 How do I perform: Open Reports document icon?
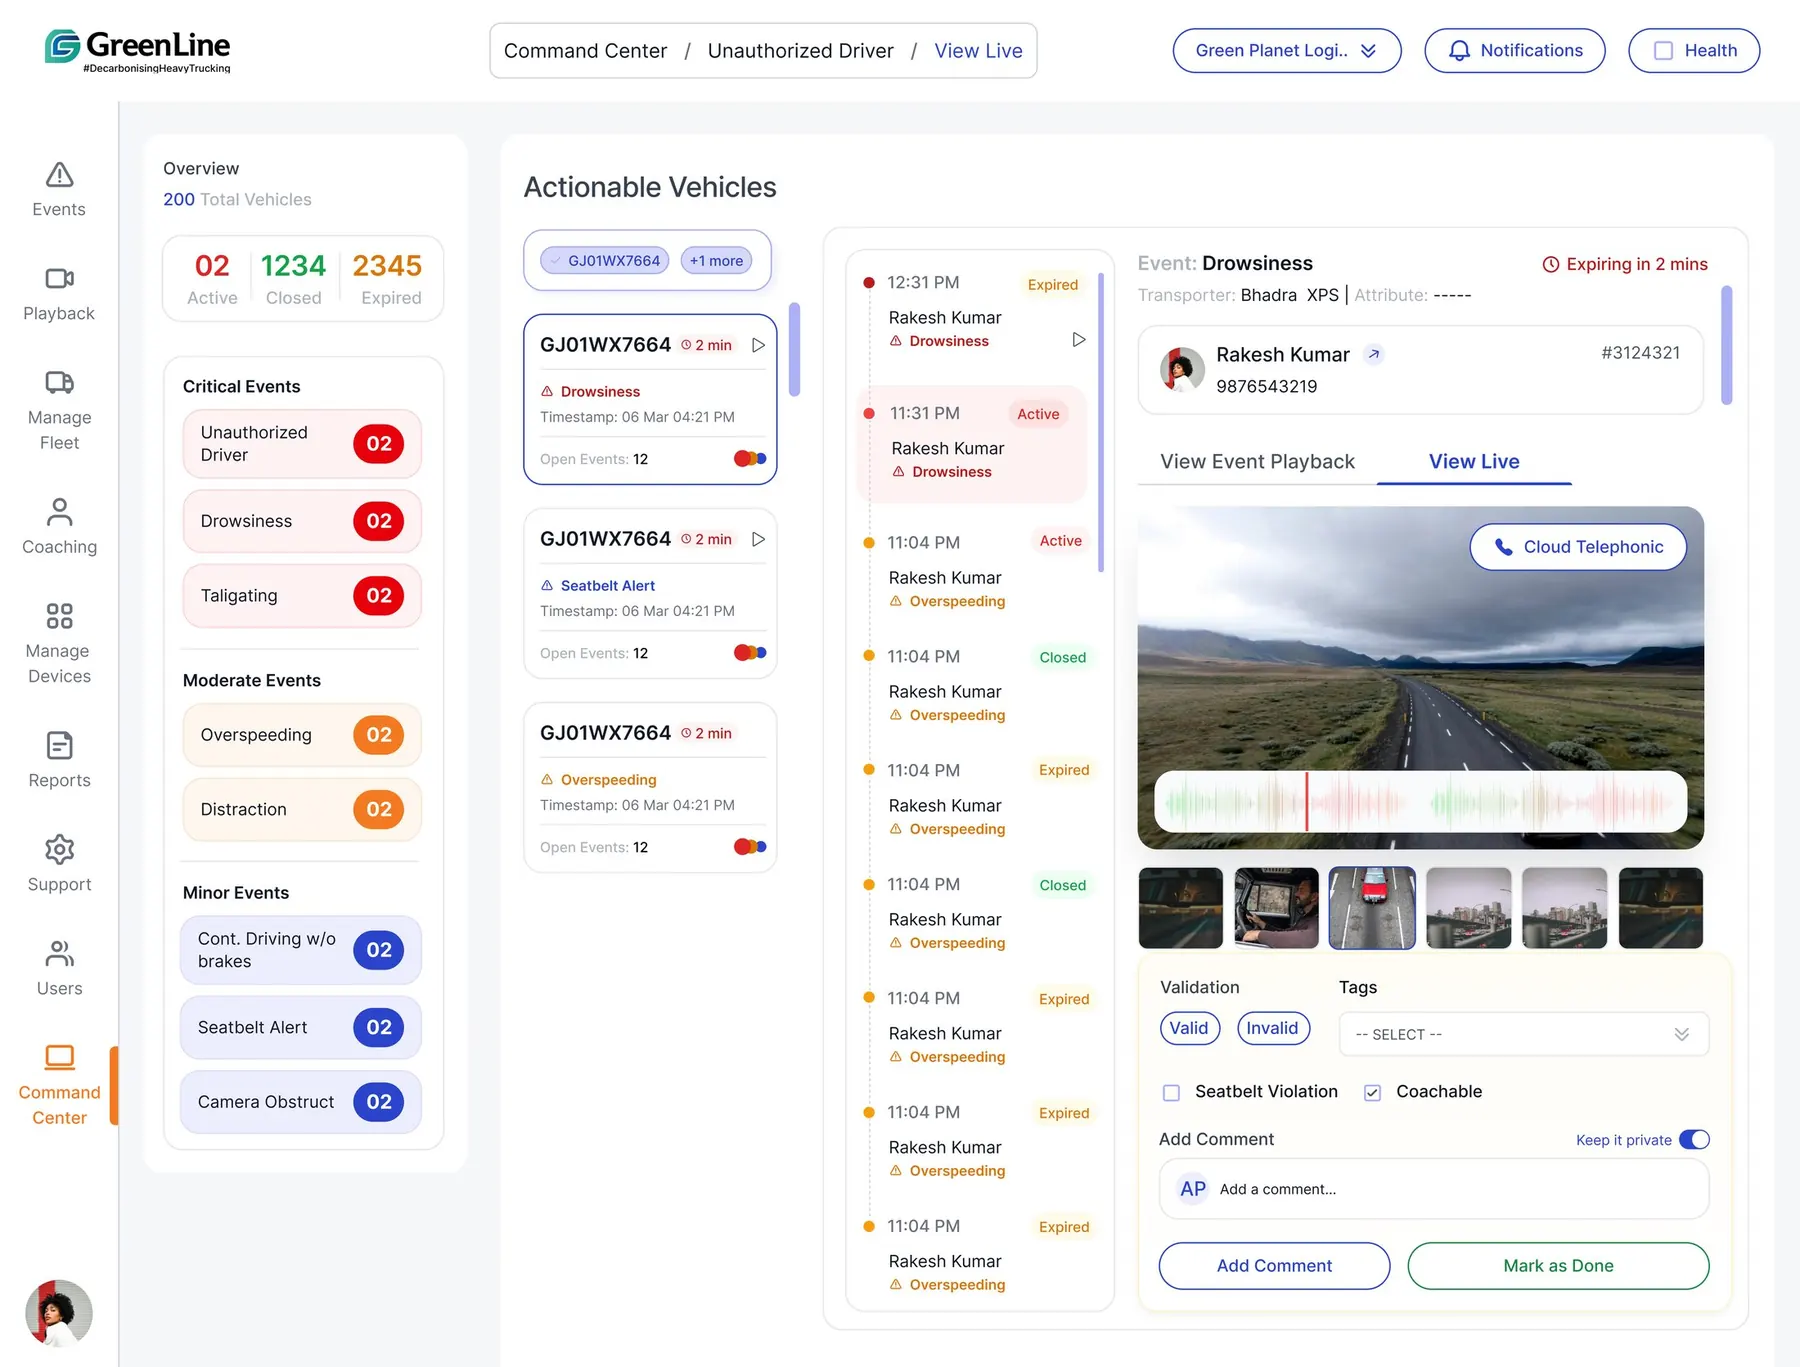point(60,745)
